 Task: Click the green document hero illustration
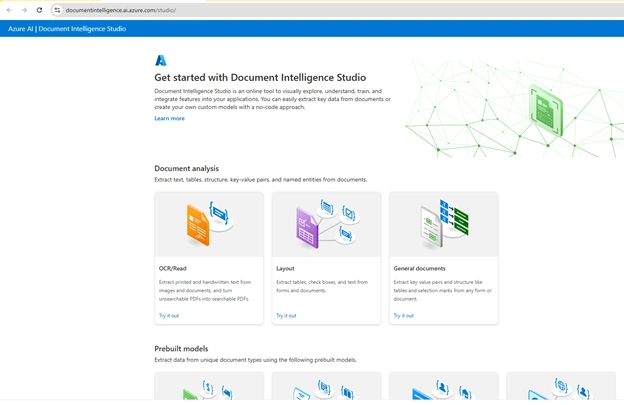pyautogui.click(x=546, y=110)
